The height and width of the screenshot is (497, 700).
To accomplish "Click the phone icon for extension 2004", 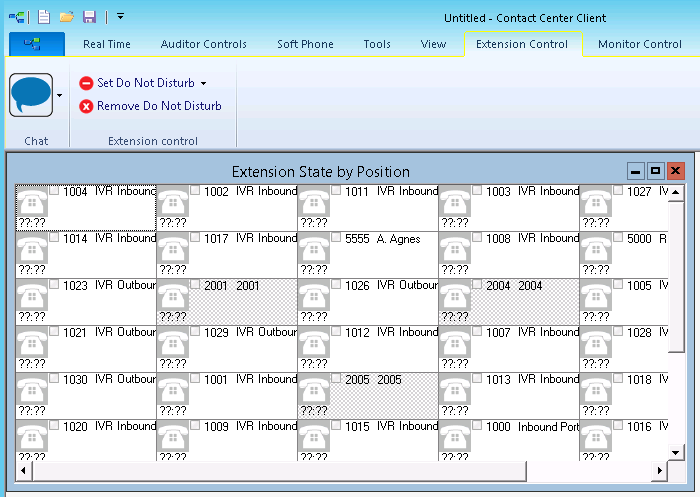I will (455, 296).
